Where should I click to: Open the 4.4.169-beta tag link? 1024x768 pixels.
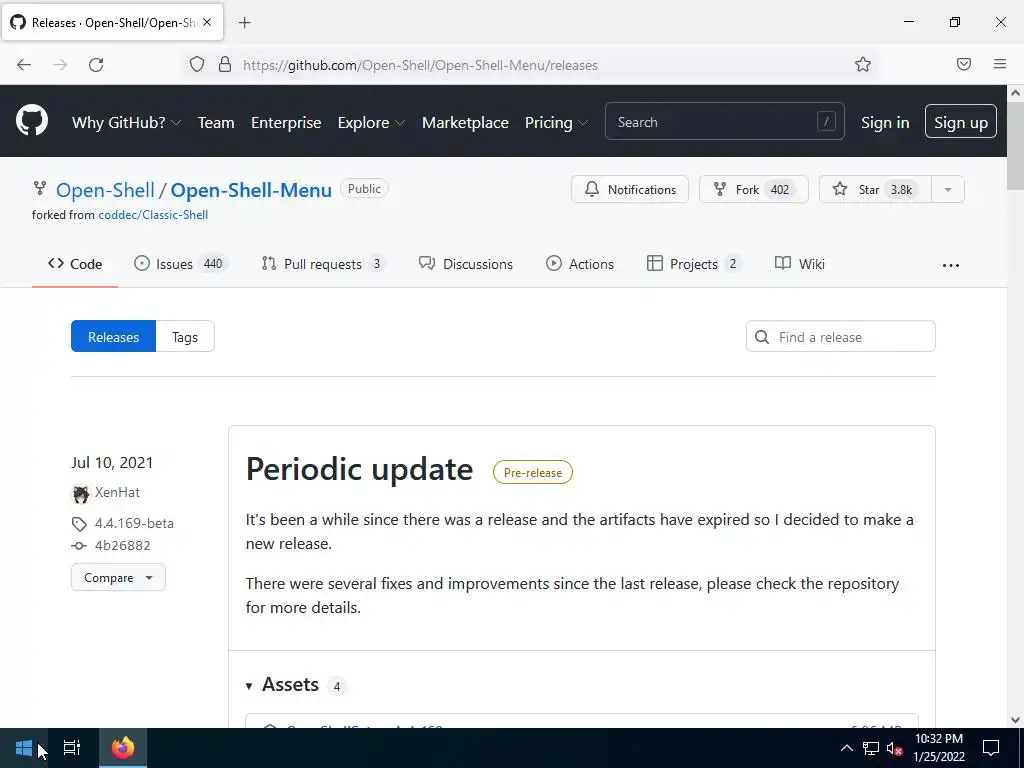(x=134, y=524)
